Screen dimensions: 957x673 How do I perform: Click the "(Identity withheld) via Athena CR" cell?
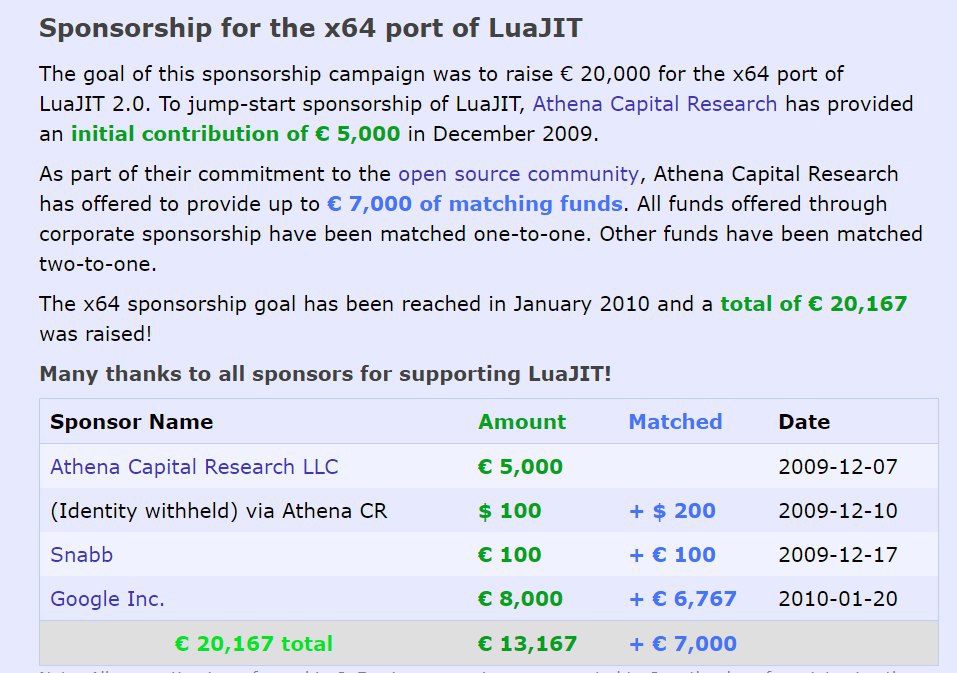(x=218, y=511)
